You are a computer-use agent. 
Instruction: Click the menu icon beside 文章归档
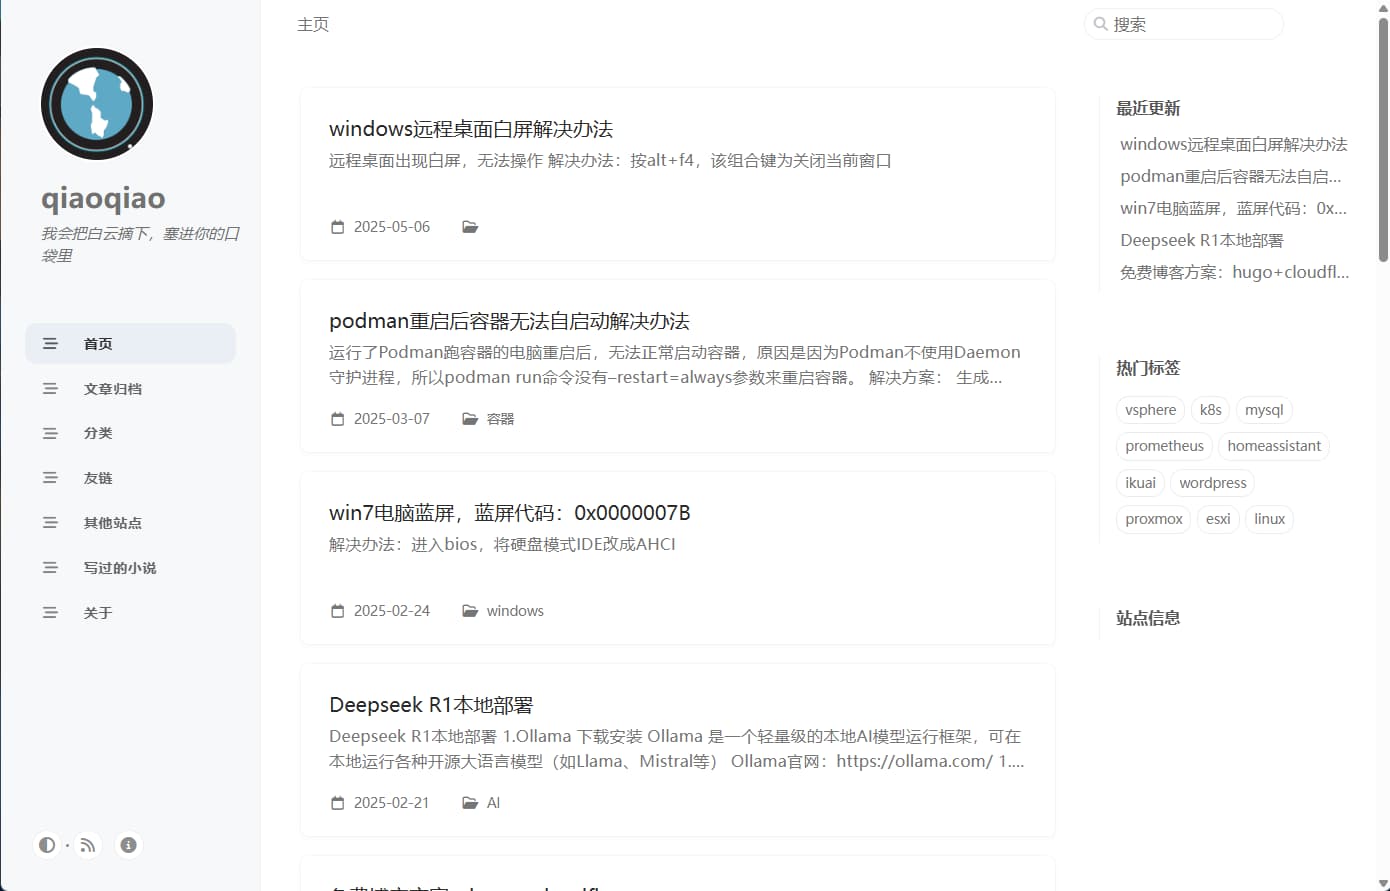[x=50, y=388]
